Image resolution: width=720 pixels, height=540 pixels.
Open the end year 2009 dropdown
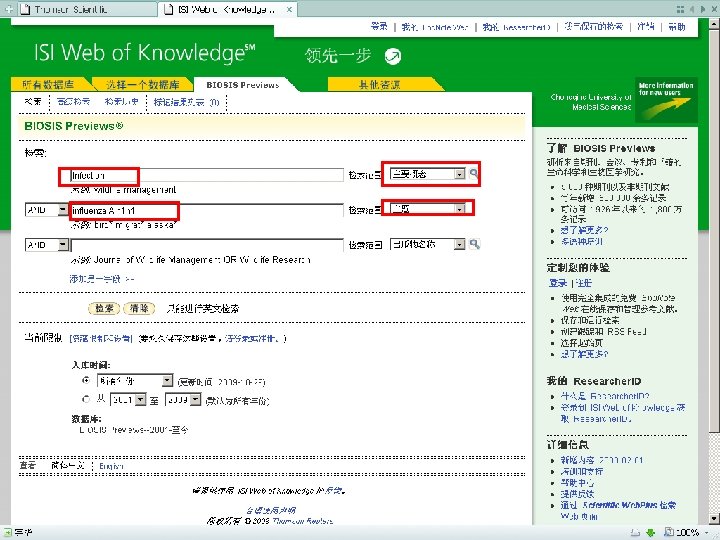point(183,400)
